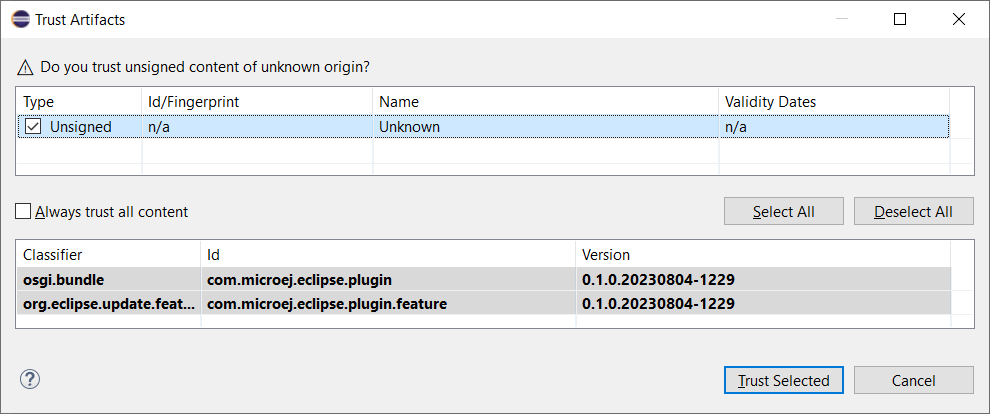Click the warning triangle icon

[x=26, y=67]
